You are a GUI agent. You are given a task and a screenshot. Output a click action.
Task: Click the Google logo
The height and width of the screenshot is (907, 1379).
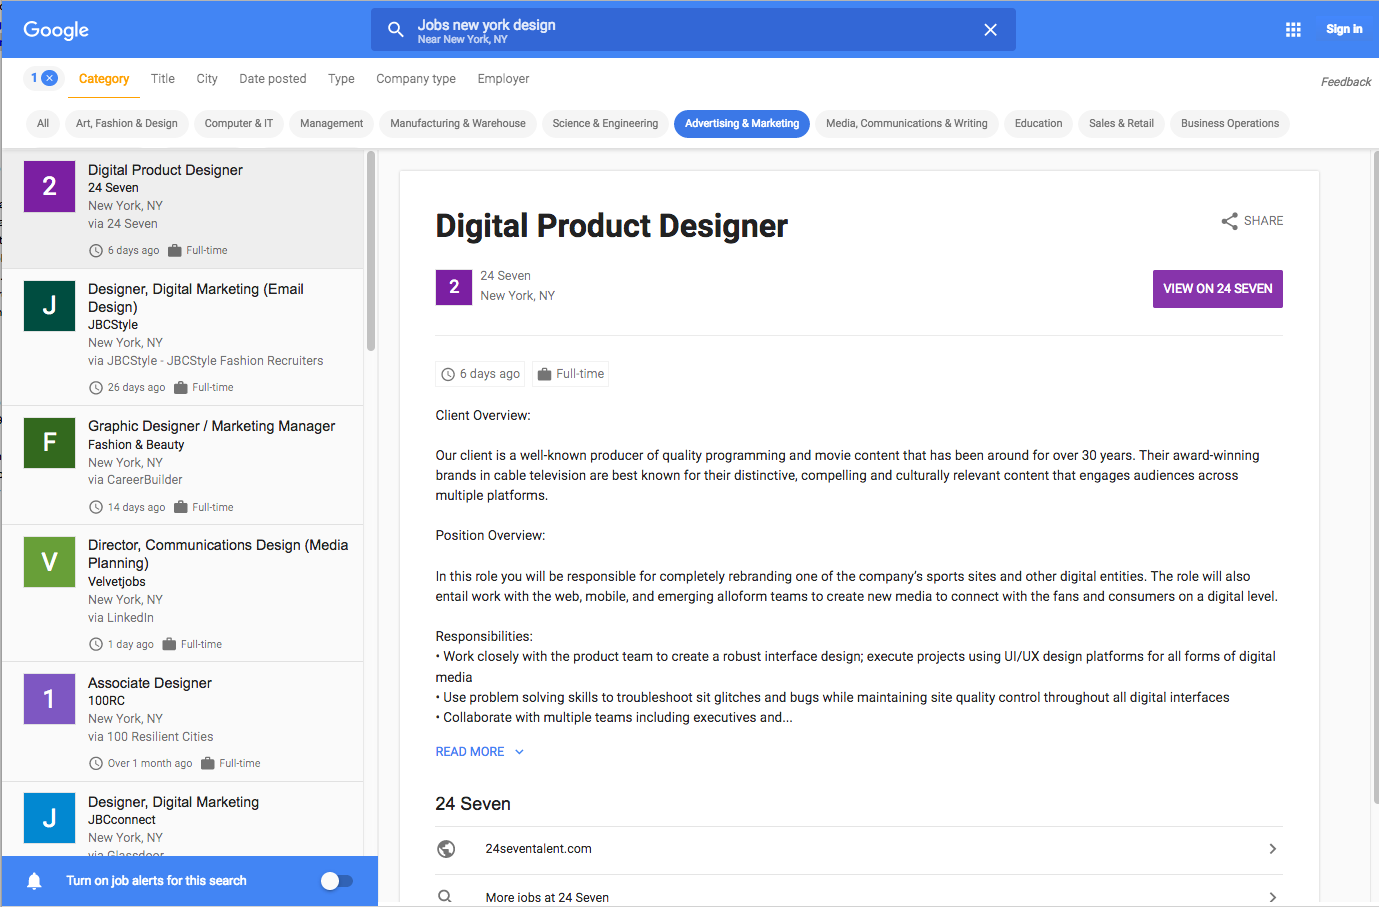tap(56, 30)
